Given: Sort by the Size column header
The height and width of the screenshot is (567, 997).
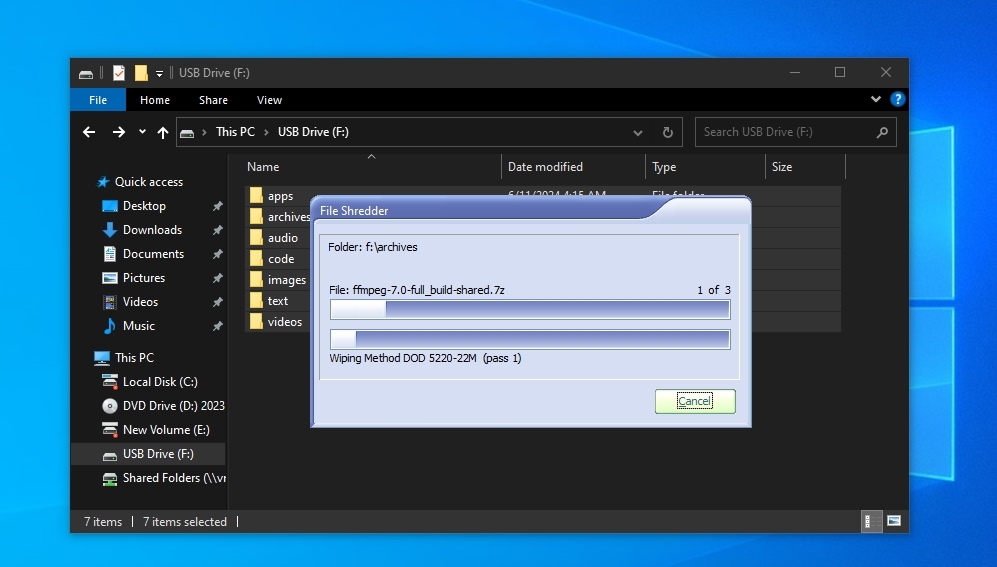Looking at the screenshot, I should coord(806,167).
